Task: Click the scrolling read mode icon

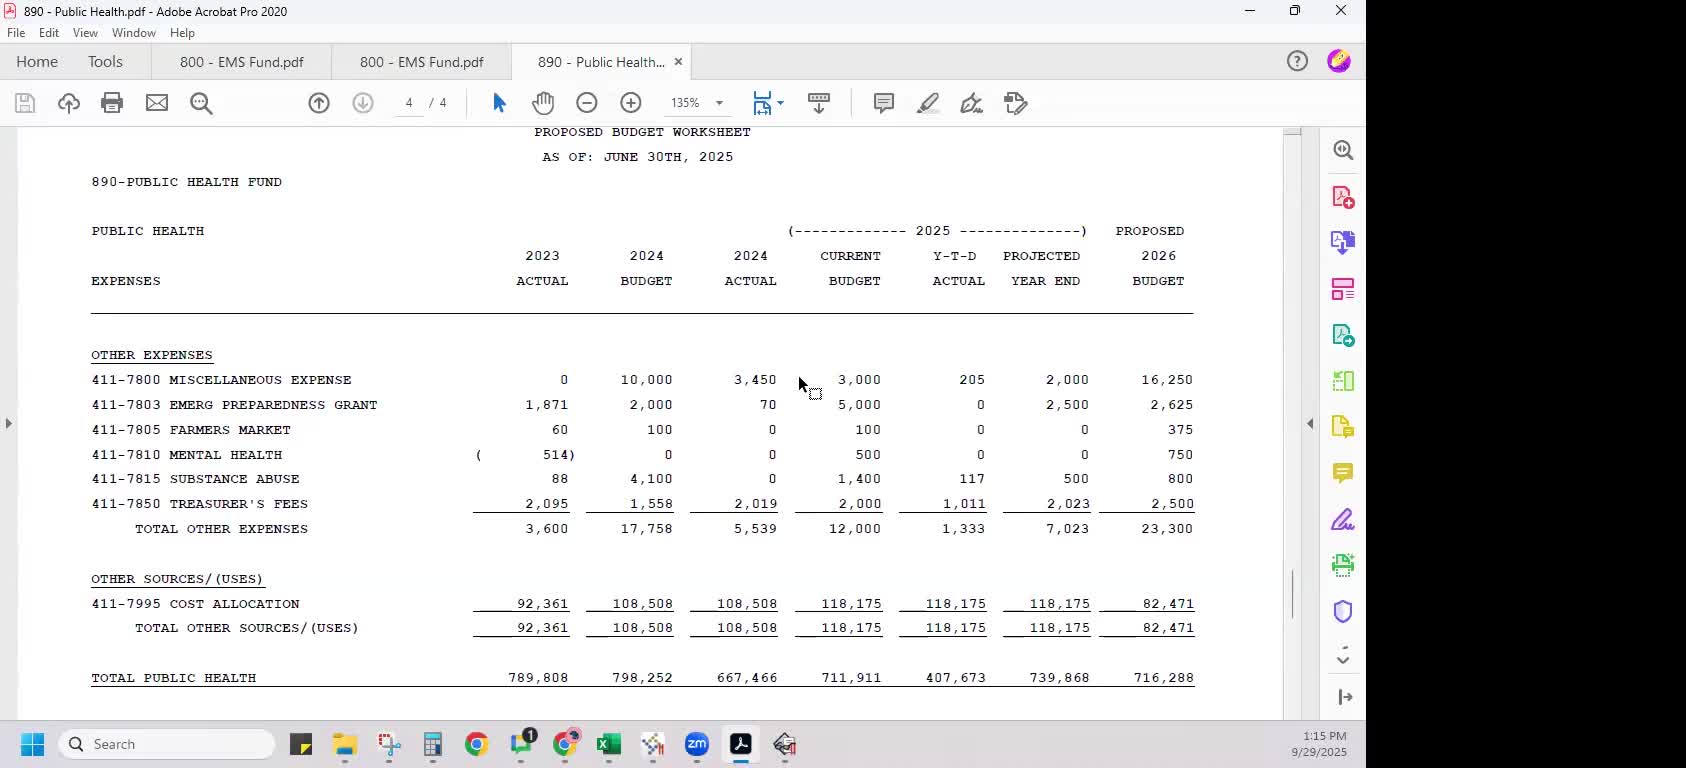Action: click(x=819, y=103)
